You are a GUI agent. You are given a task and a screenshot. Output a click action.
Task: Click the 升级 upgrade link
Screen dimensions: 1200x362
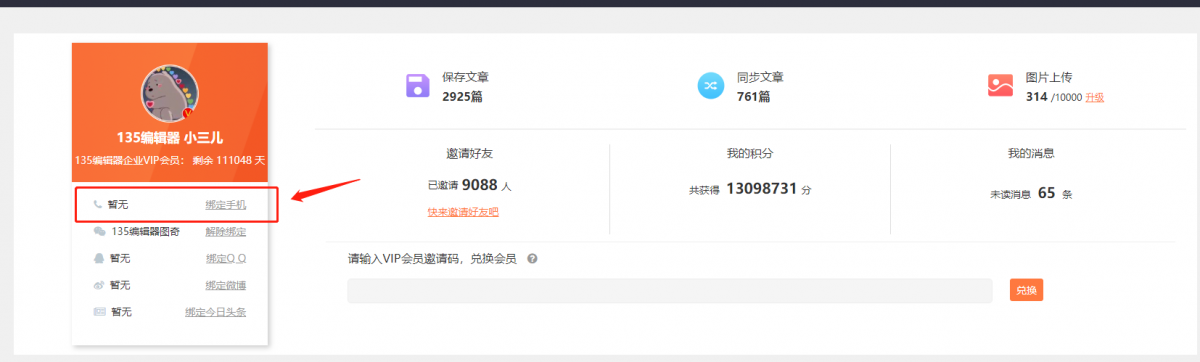coord(1095,97)
